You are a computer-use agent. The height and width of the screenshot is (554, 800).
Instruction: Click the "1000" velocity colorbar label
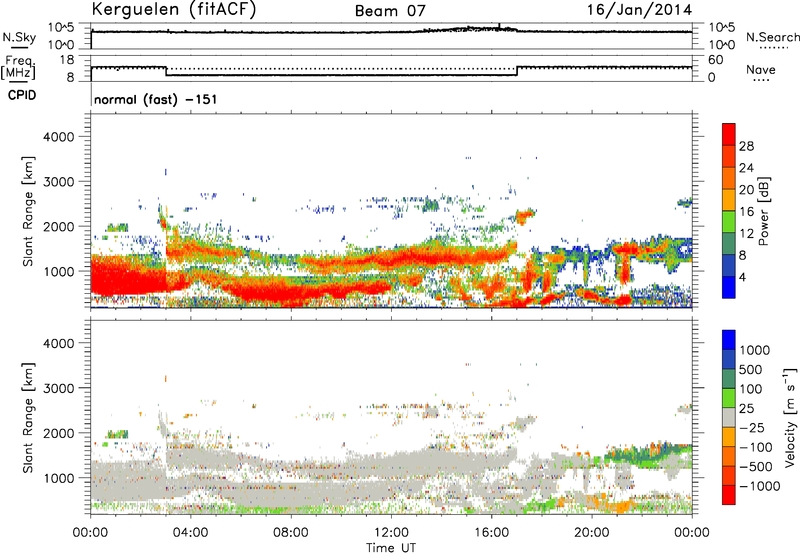[x=755, y=350]
